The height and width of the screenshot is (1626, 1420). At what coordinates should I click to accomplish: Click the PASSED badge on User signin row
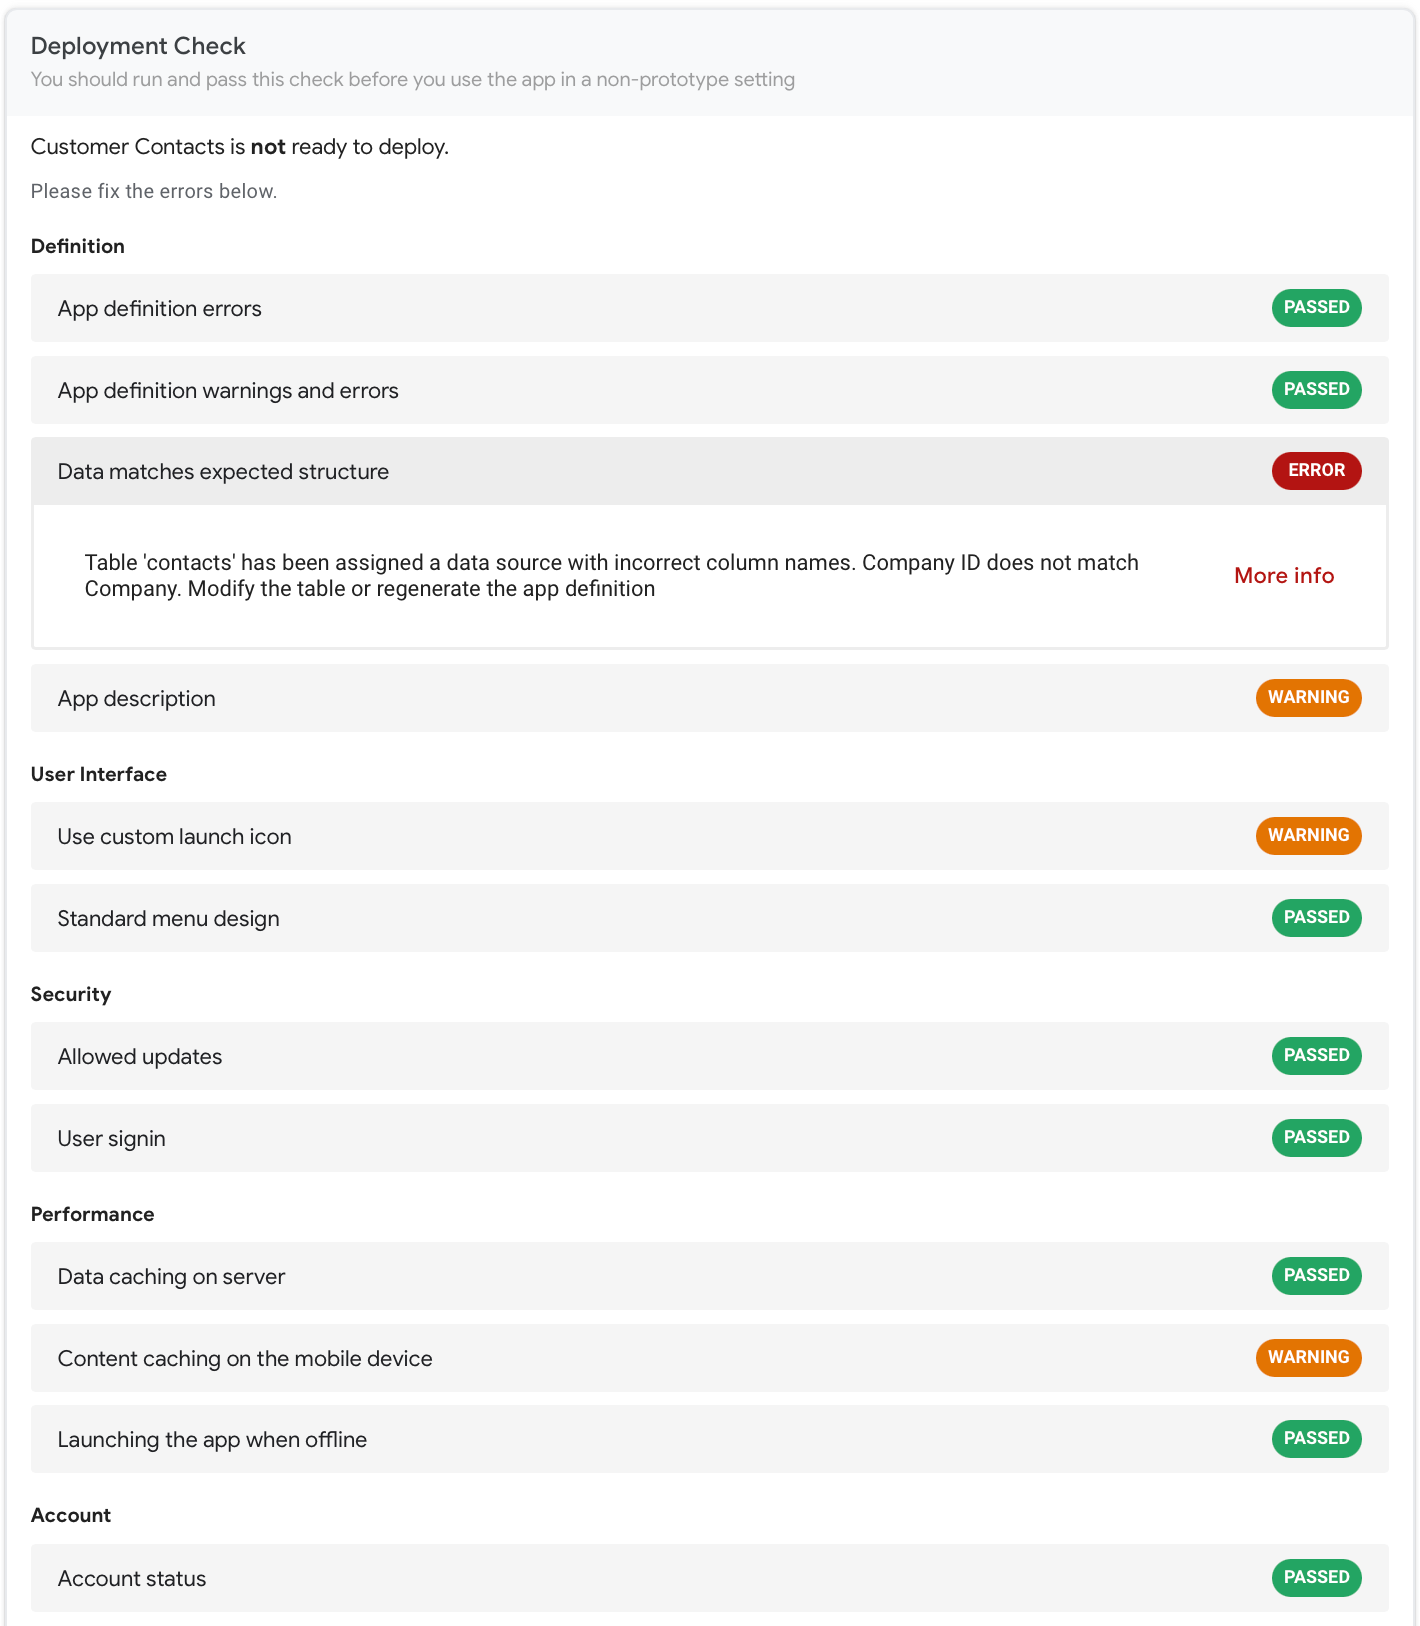point(1316,1137)
